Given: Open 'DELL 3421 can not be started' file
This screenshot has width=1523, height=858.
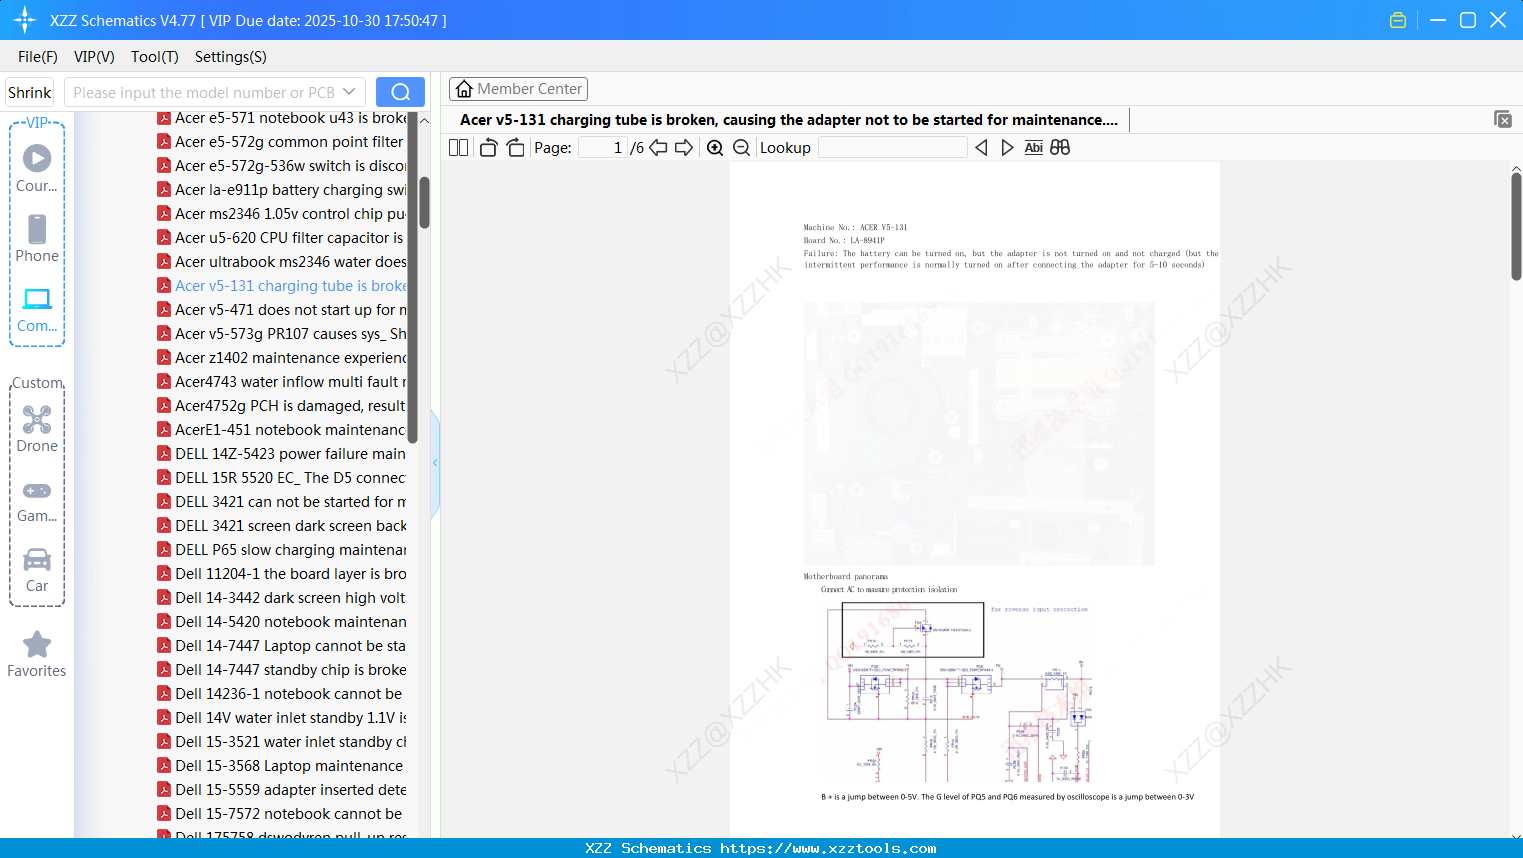Looking at the screenshot, I should coord(282,502).
